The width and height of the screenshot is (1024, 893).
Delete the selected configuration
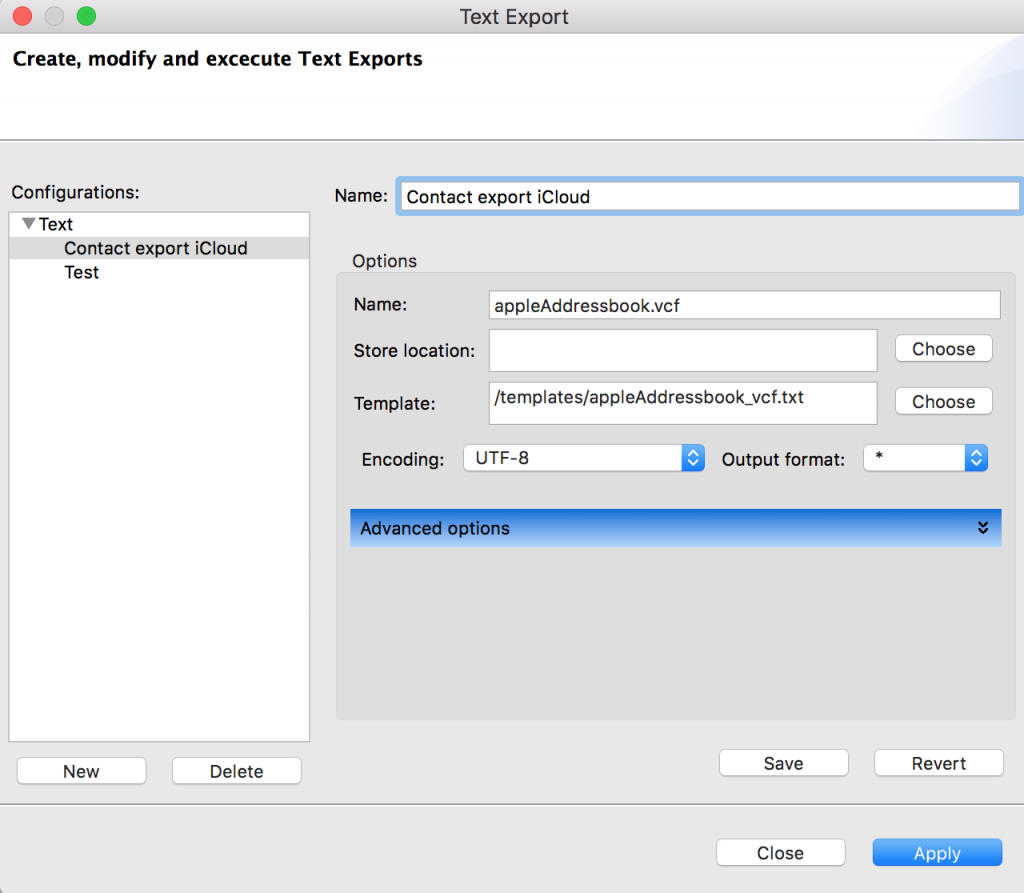click(x=236, y=771)
